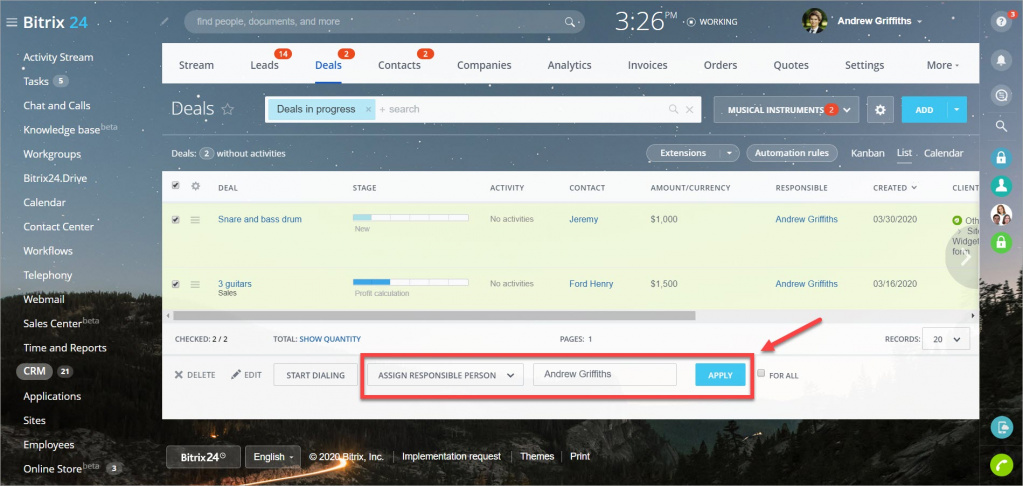Click the pencil edit icon beside search
1023x486 pixels.
164,22
